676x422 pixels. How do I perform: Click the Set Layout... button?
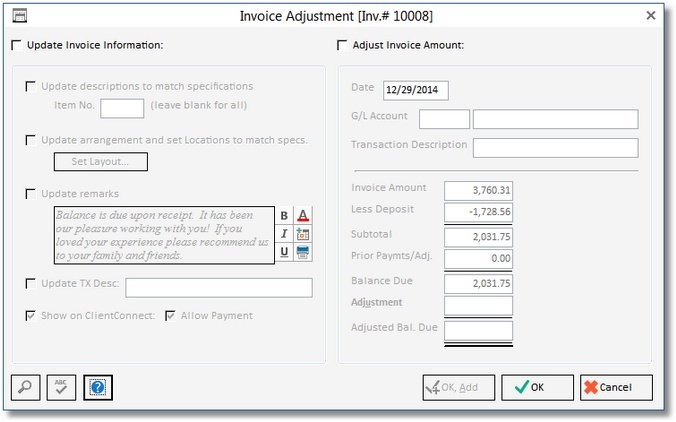pos(100,162)
